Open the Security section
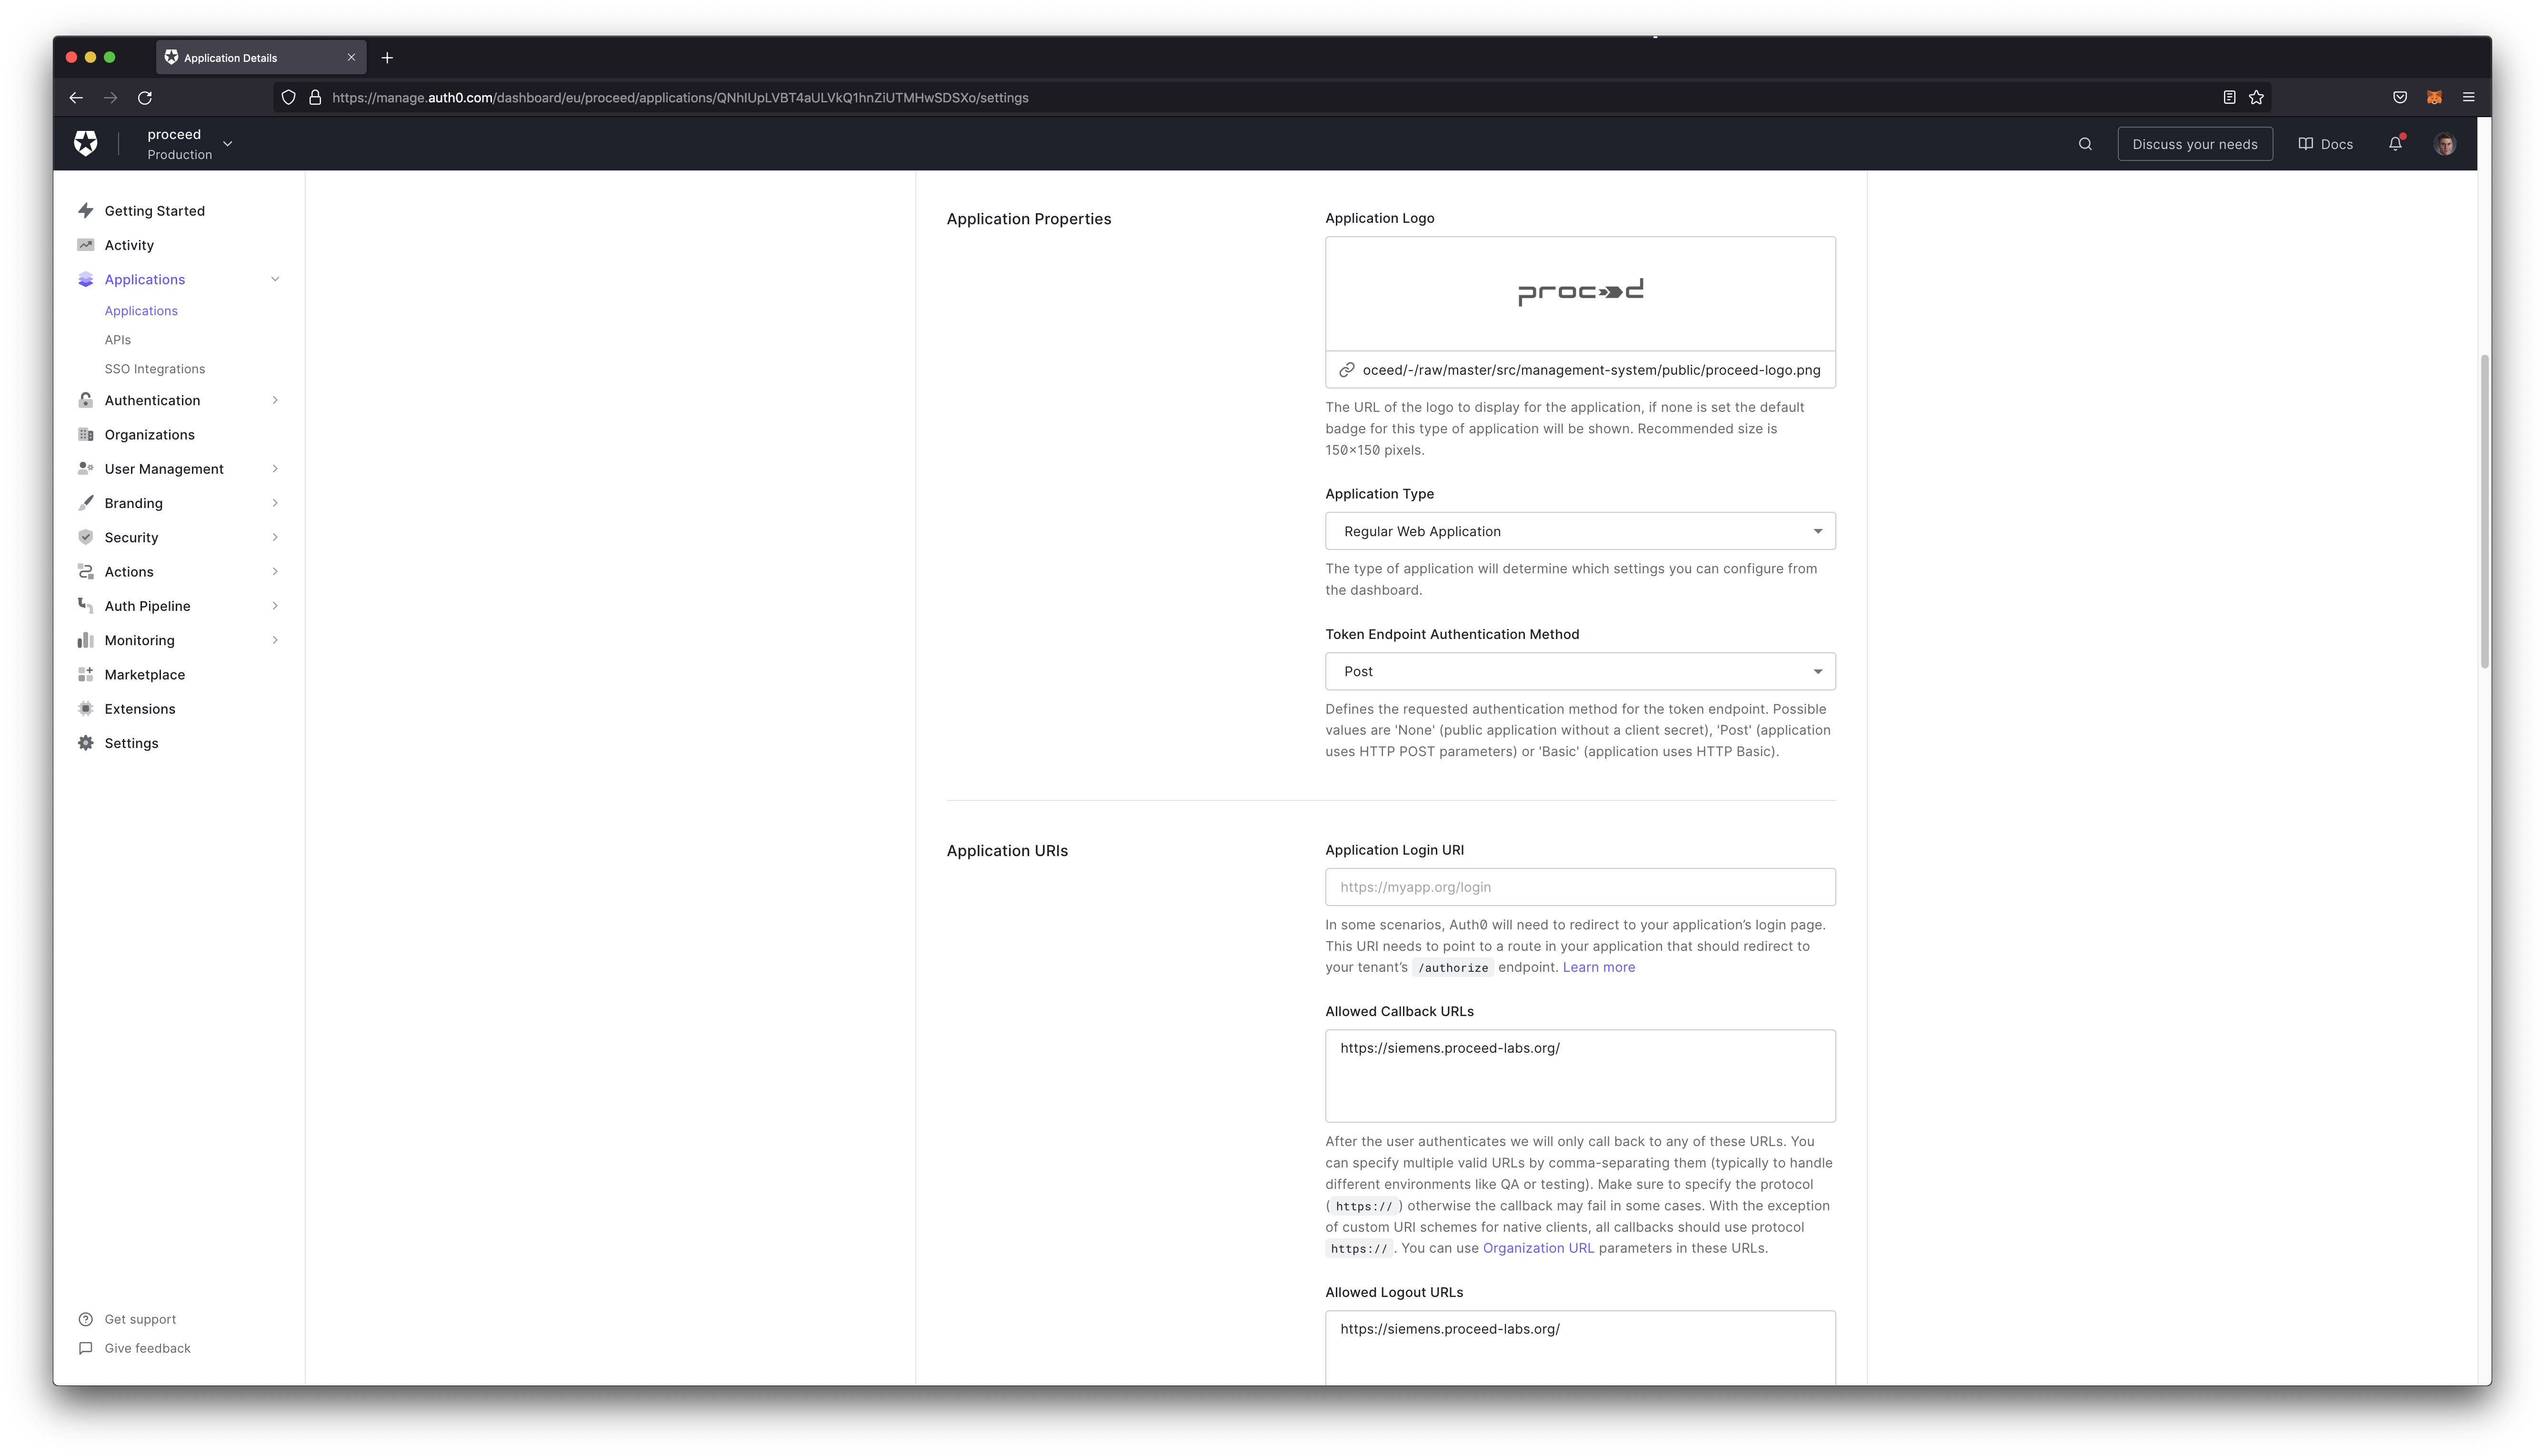This screenshot has height=1456, width=2545. point(131,537)
